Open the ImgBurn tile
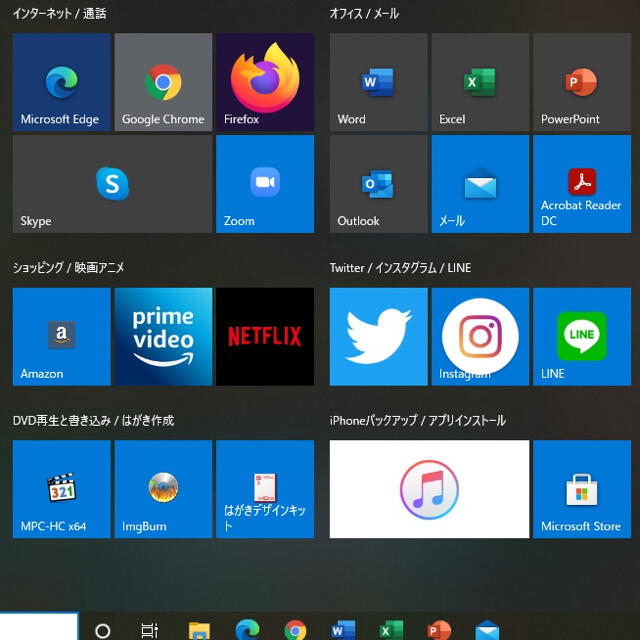The height and width of the screenshot is (640, 640). click(x=163, y=489)
